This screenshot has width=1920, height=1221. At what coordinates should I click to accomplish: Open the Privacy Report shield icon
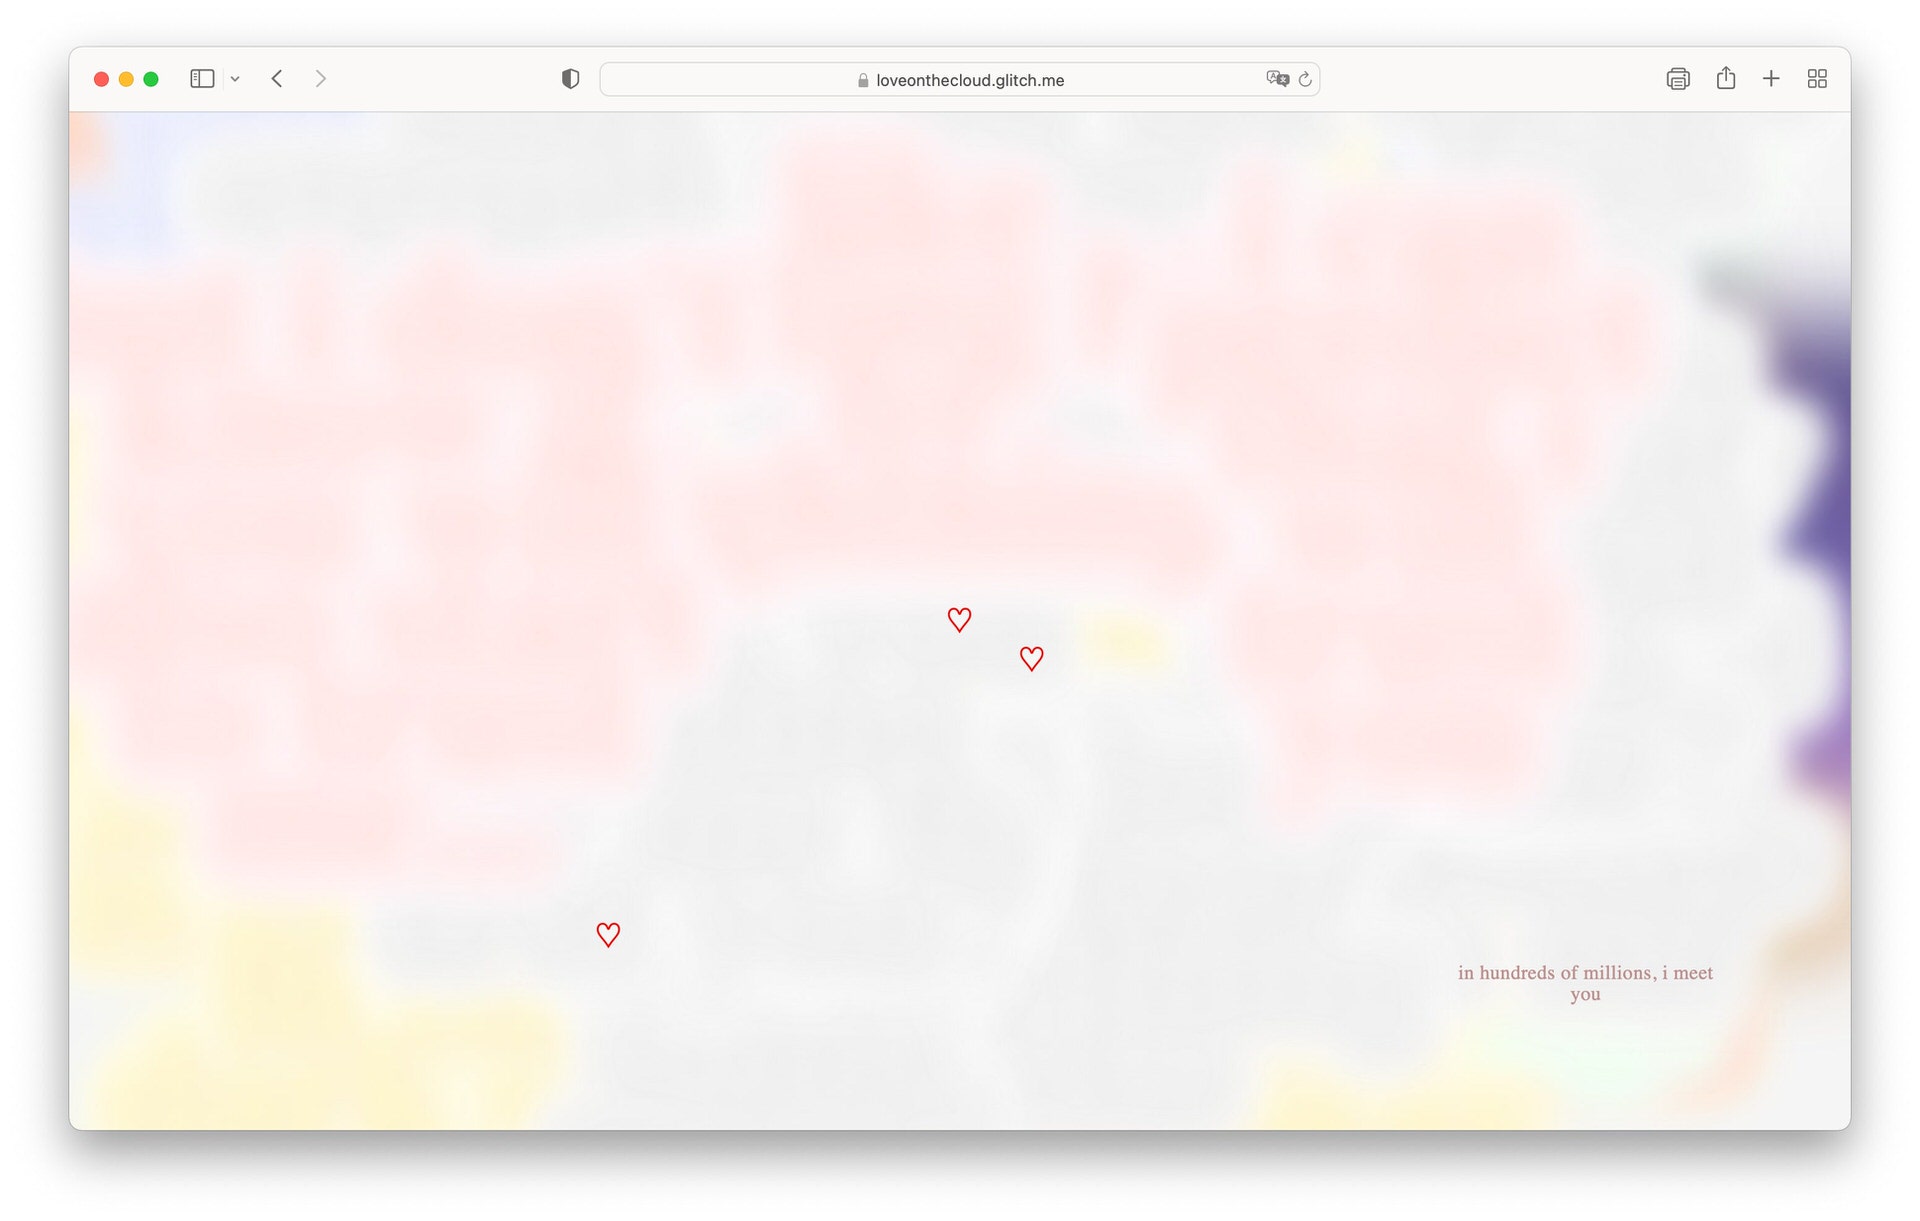click(570, 79)
